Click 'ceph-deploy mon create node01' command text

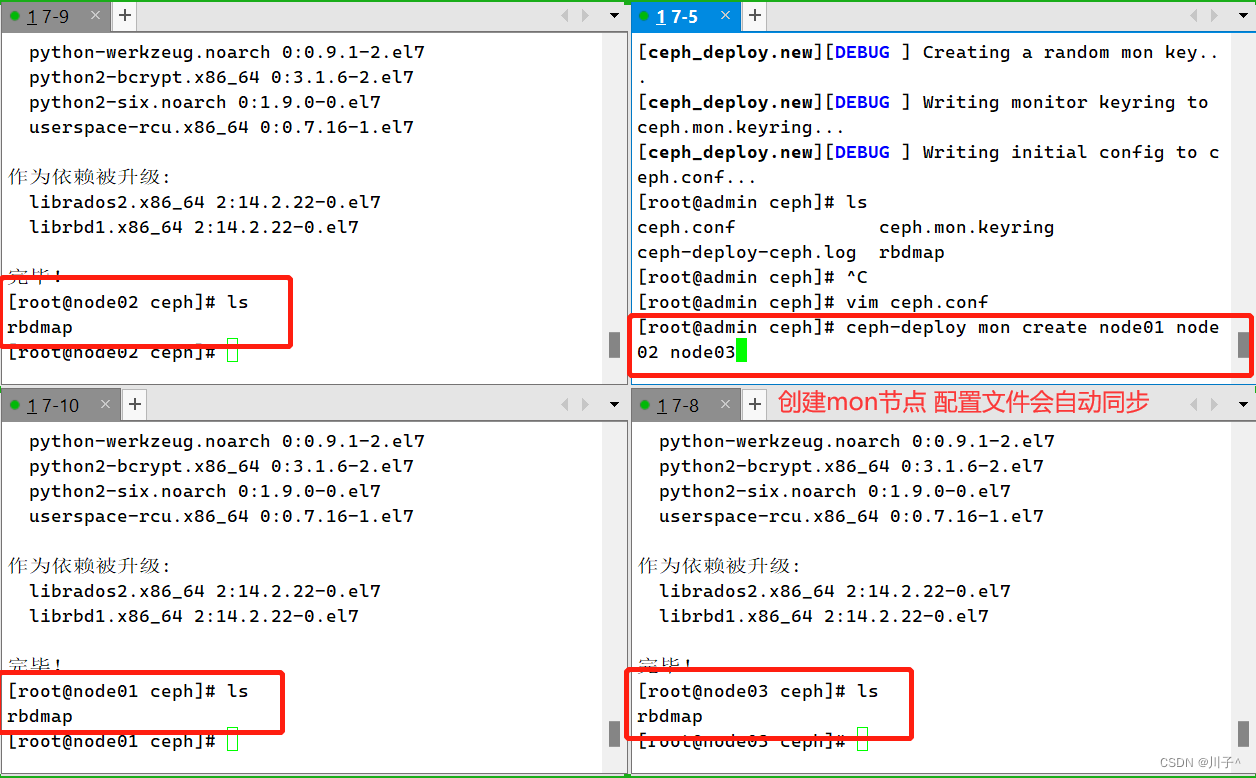(x=1006, y=327)
